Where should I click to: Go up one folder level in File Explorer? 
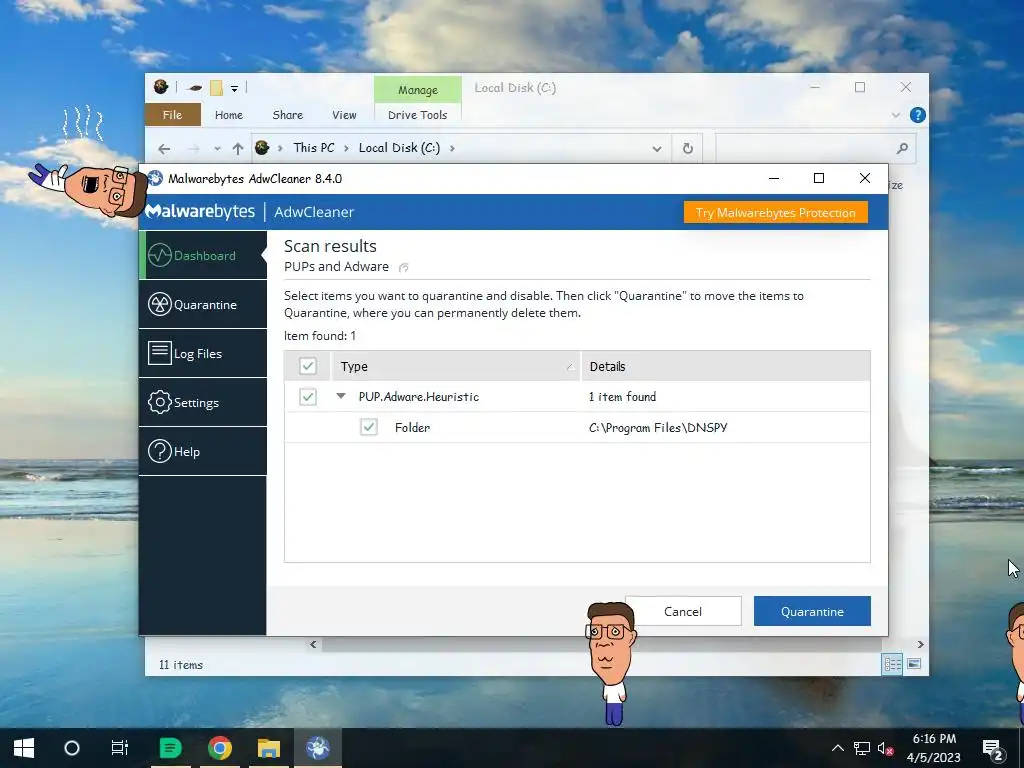coord(238,149)
